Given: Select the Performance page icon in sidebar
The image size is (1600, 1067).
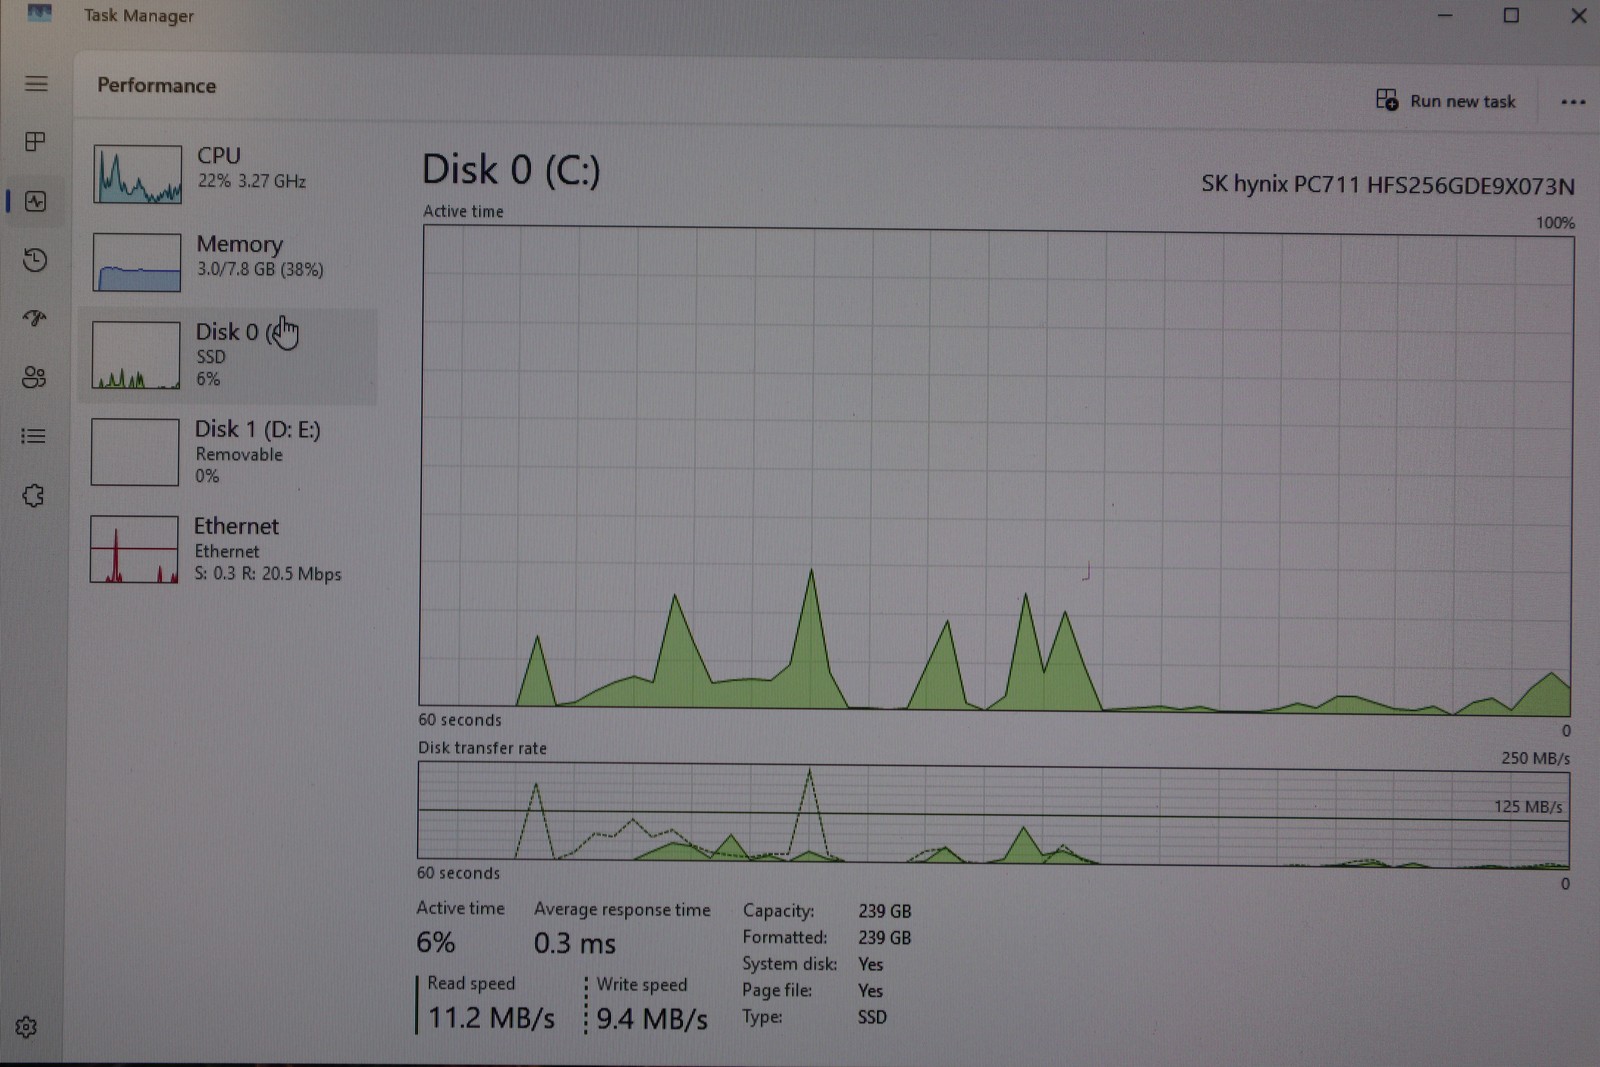Looking at the screenshot, I should pyautogui.click(x=36, y=201).
